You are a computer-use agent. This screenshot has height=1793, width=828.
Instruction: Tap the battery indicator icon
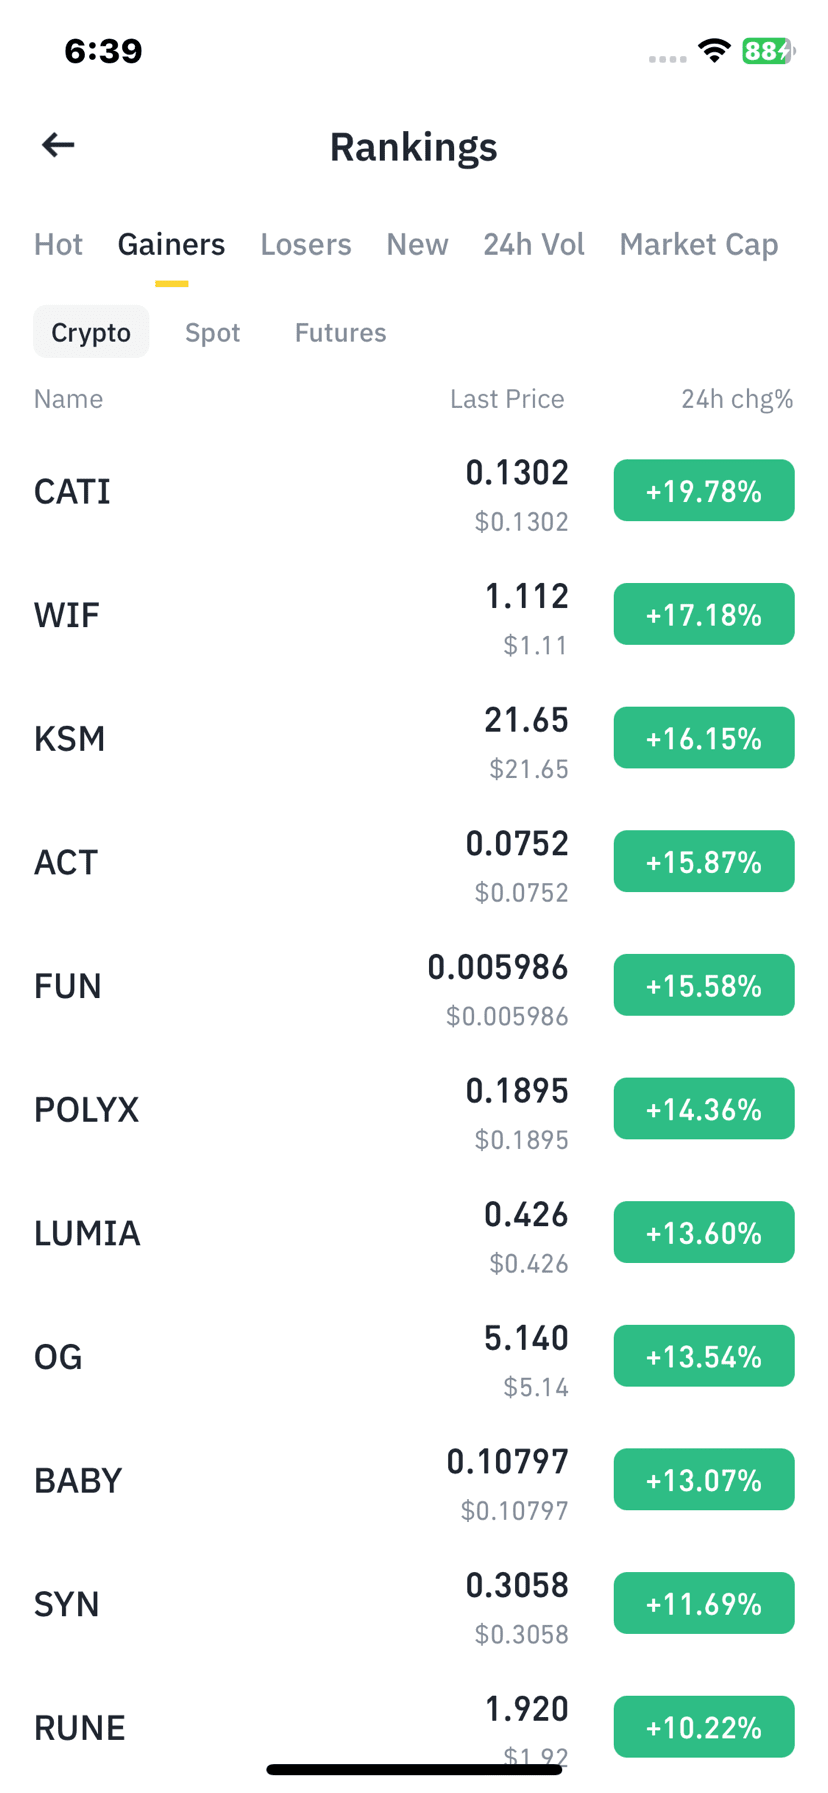(x=768, y=51)
